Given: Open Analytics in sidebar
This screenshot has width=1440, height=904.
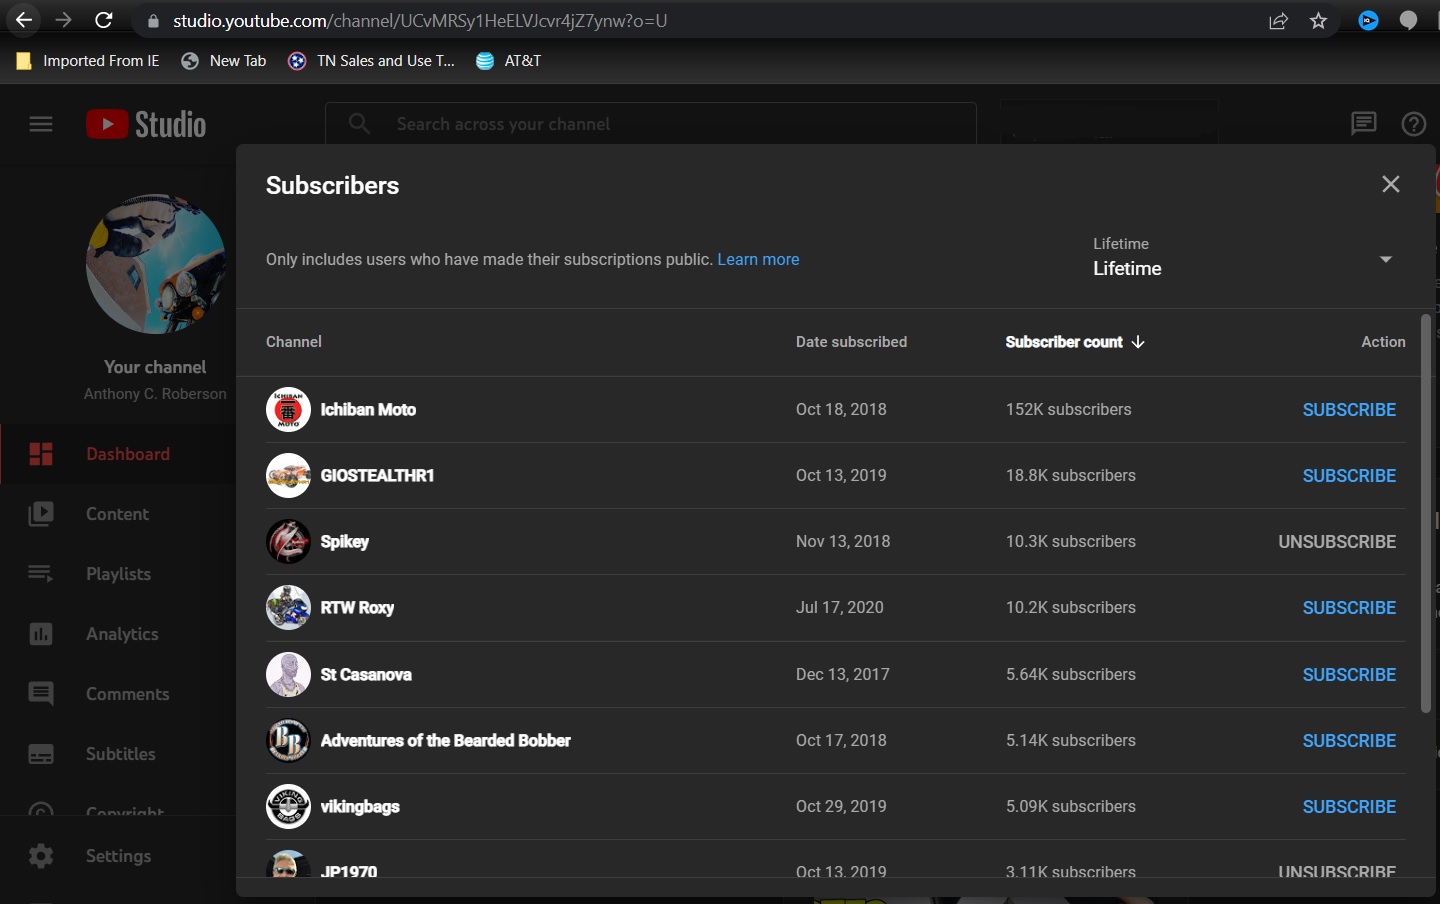Looking at the screenshot, I should 118,634.
